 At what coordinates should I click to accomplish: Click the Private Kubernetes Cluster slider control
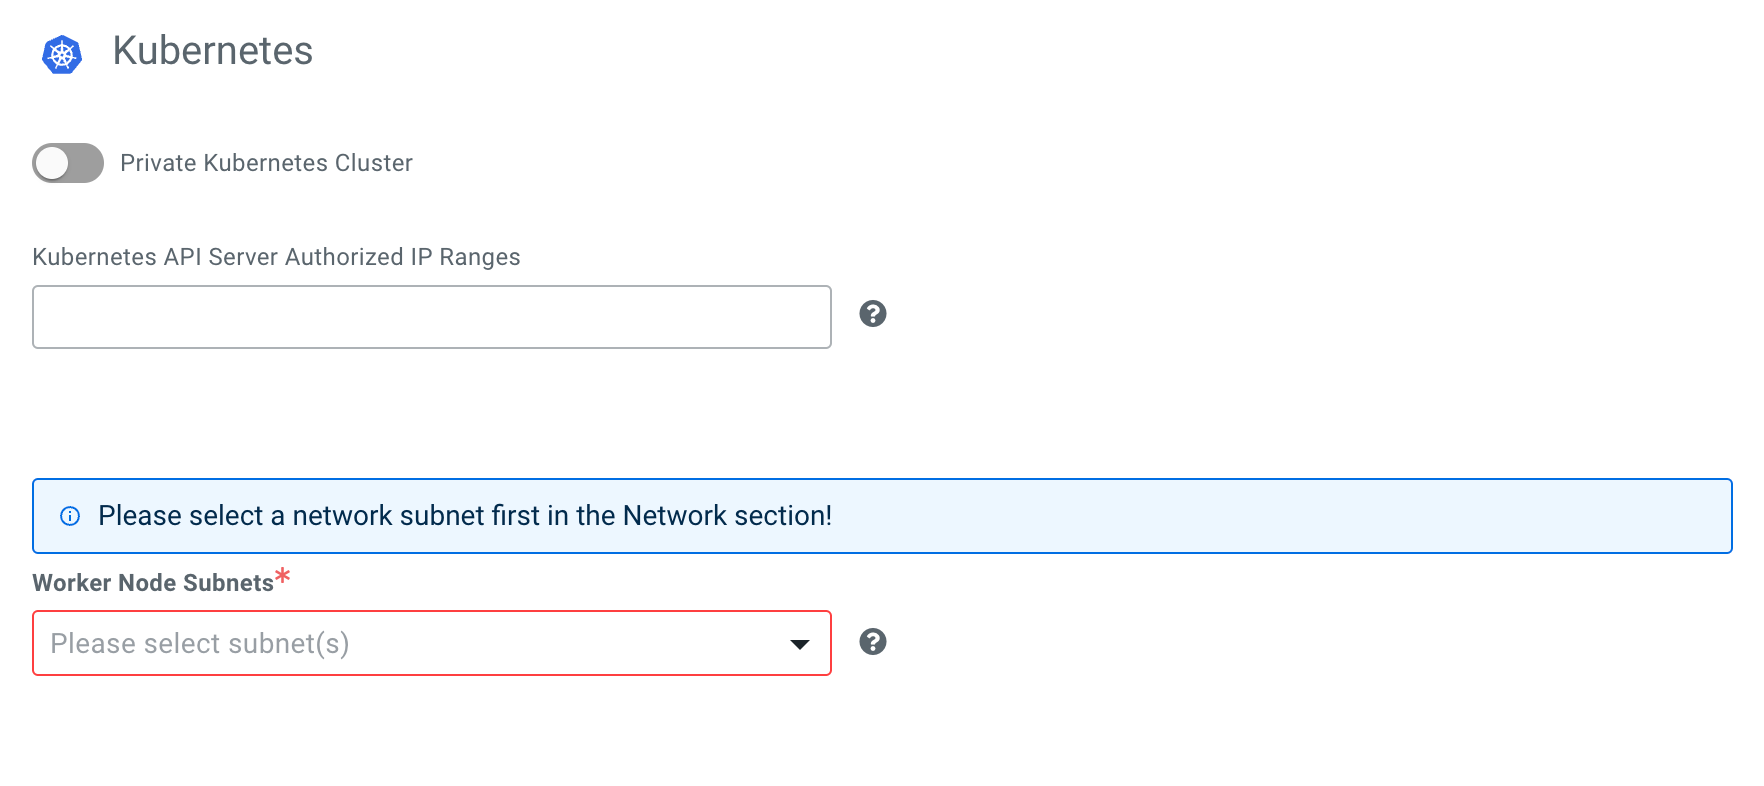tap(67, 163)
